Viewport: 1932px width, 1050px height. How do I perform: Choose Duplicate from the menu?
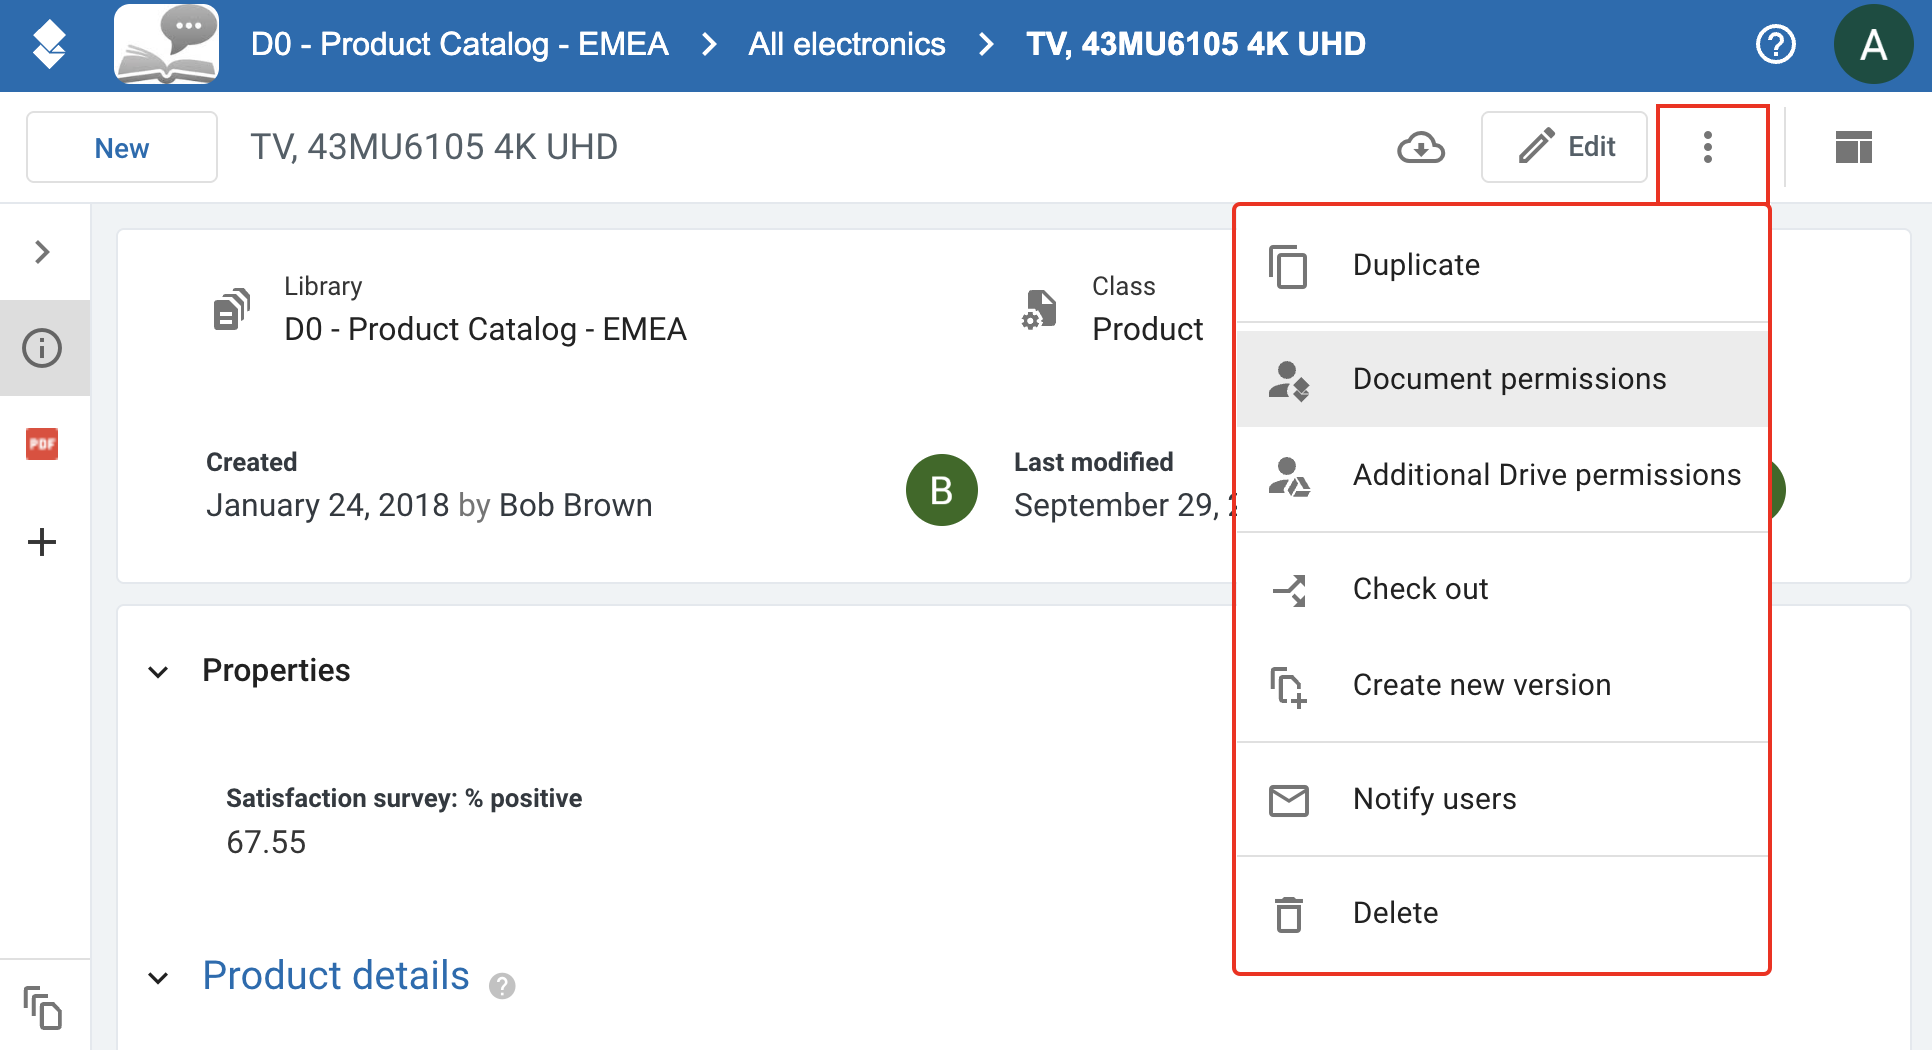(1502, 266)
